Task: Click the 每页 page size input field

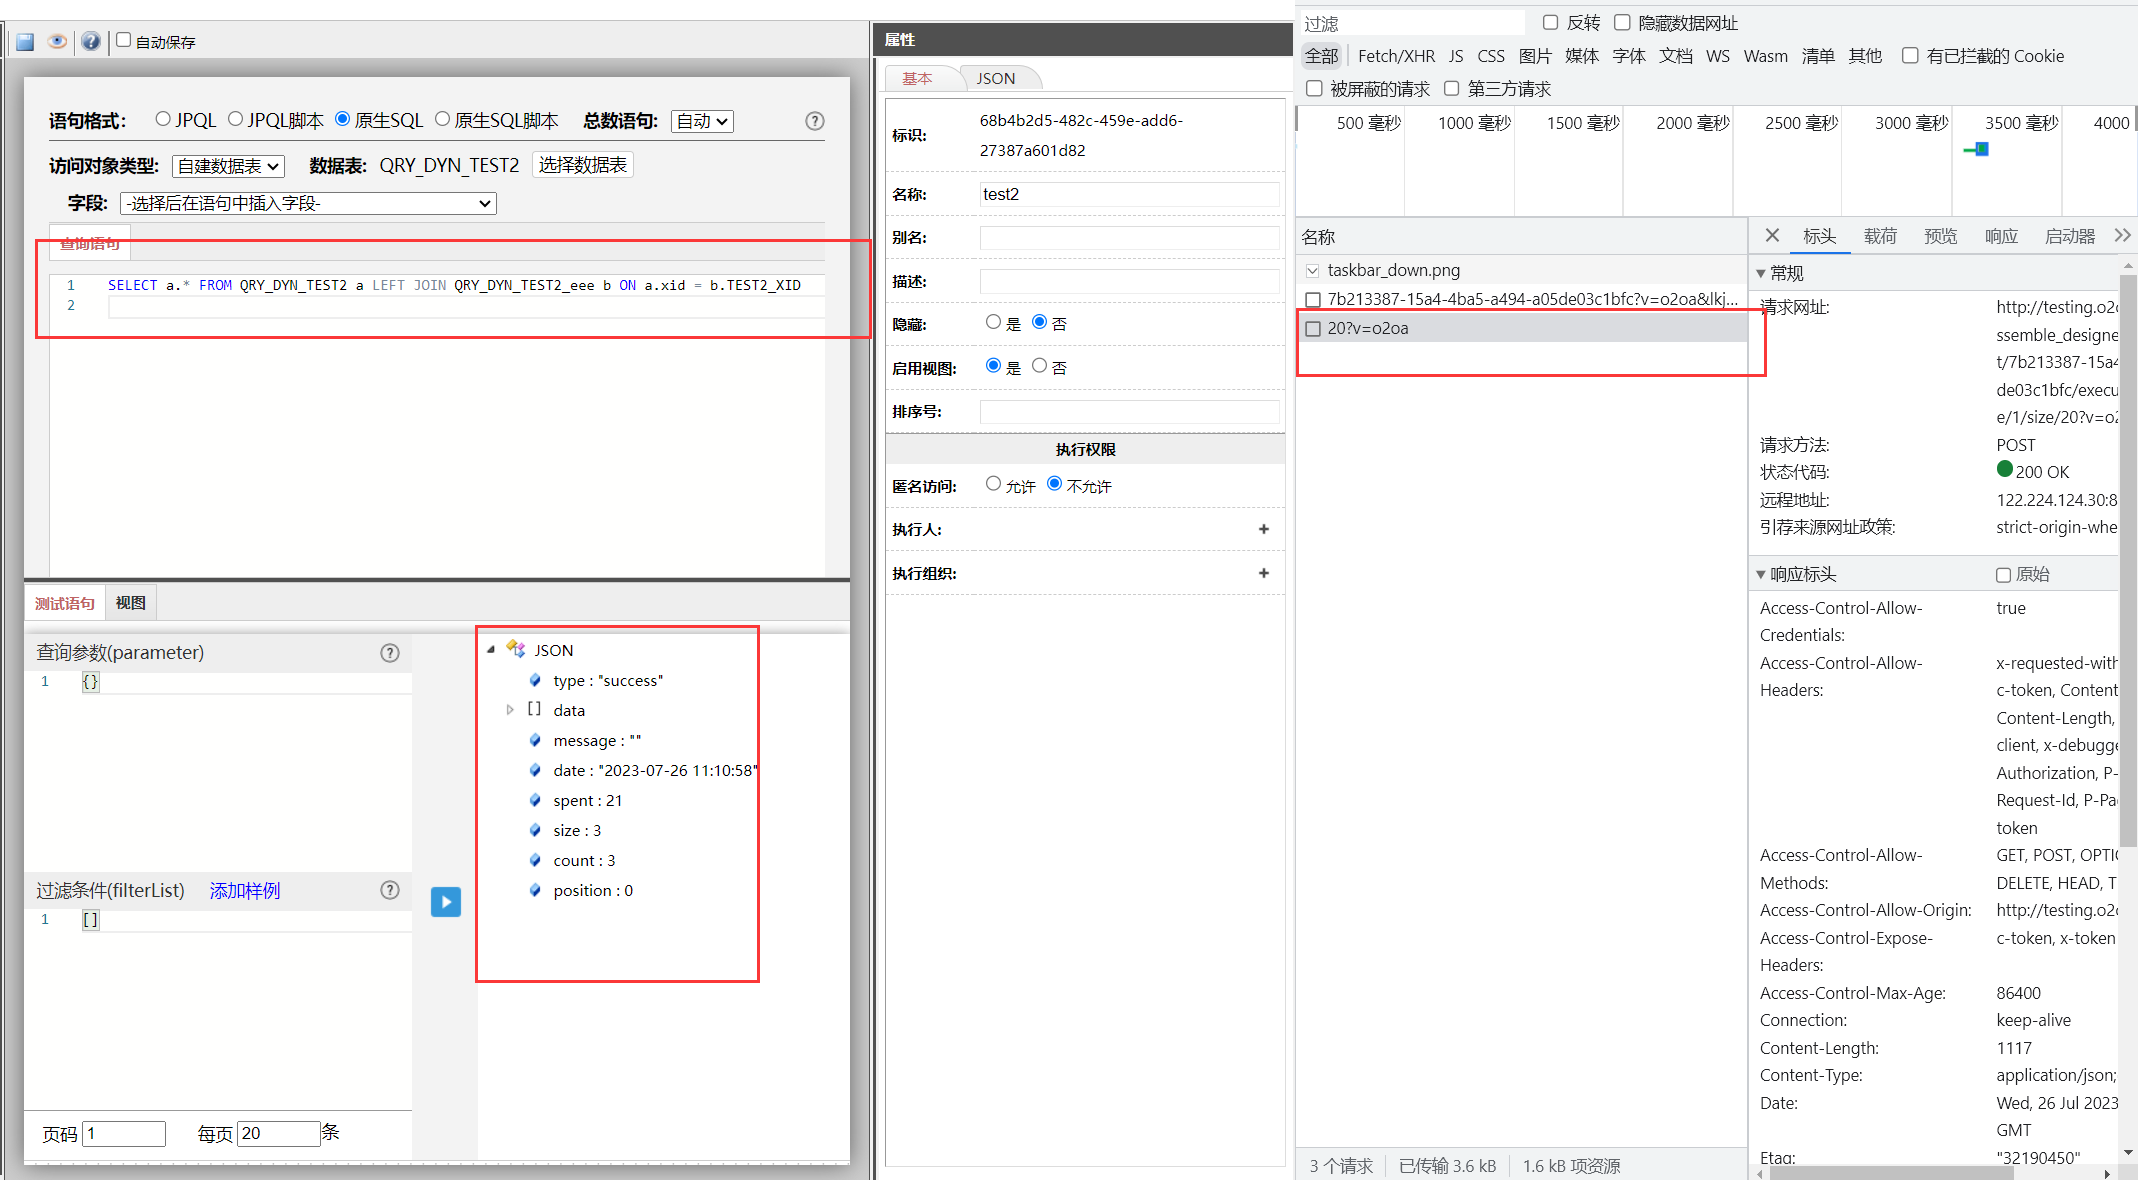Action: click(x=278, y=1133)
